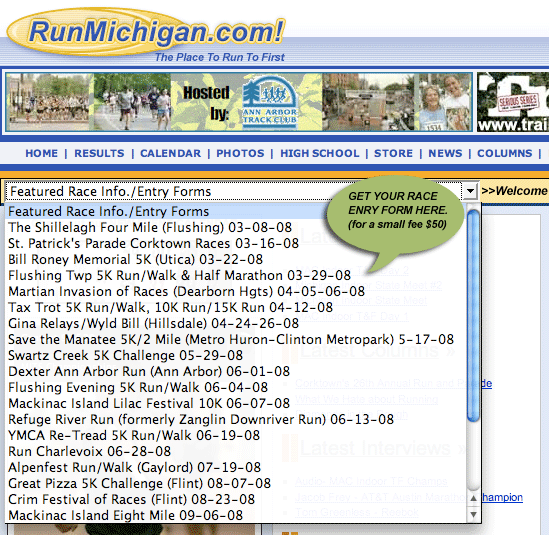Image resolution: width=549 pixels, height=535 pixels.
Task: Select highlighted Featured Race Info./Entry Forms option
Action: 235,211
